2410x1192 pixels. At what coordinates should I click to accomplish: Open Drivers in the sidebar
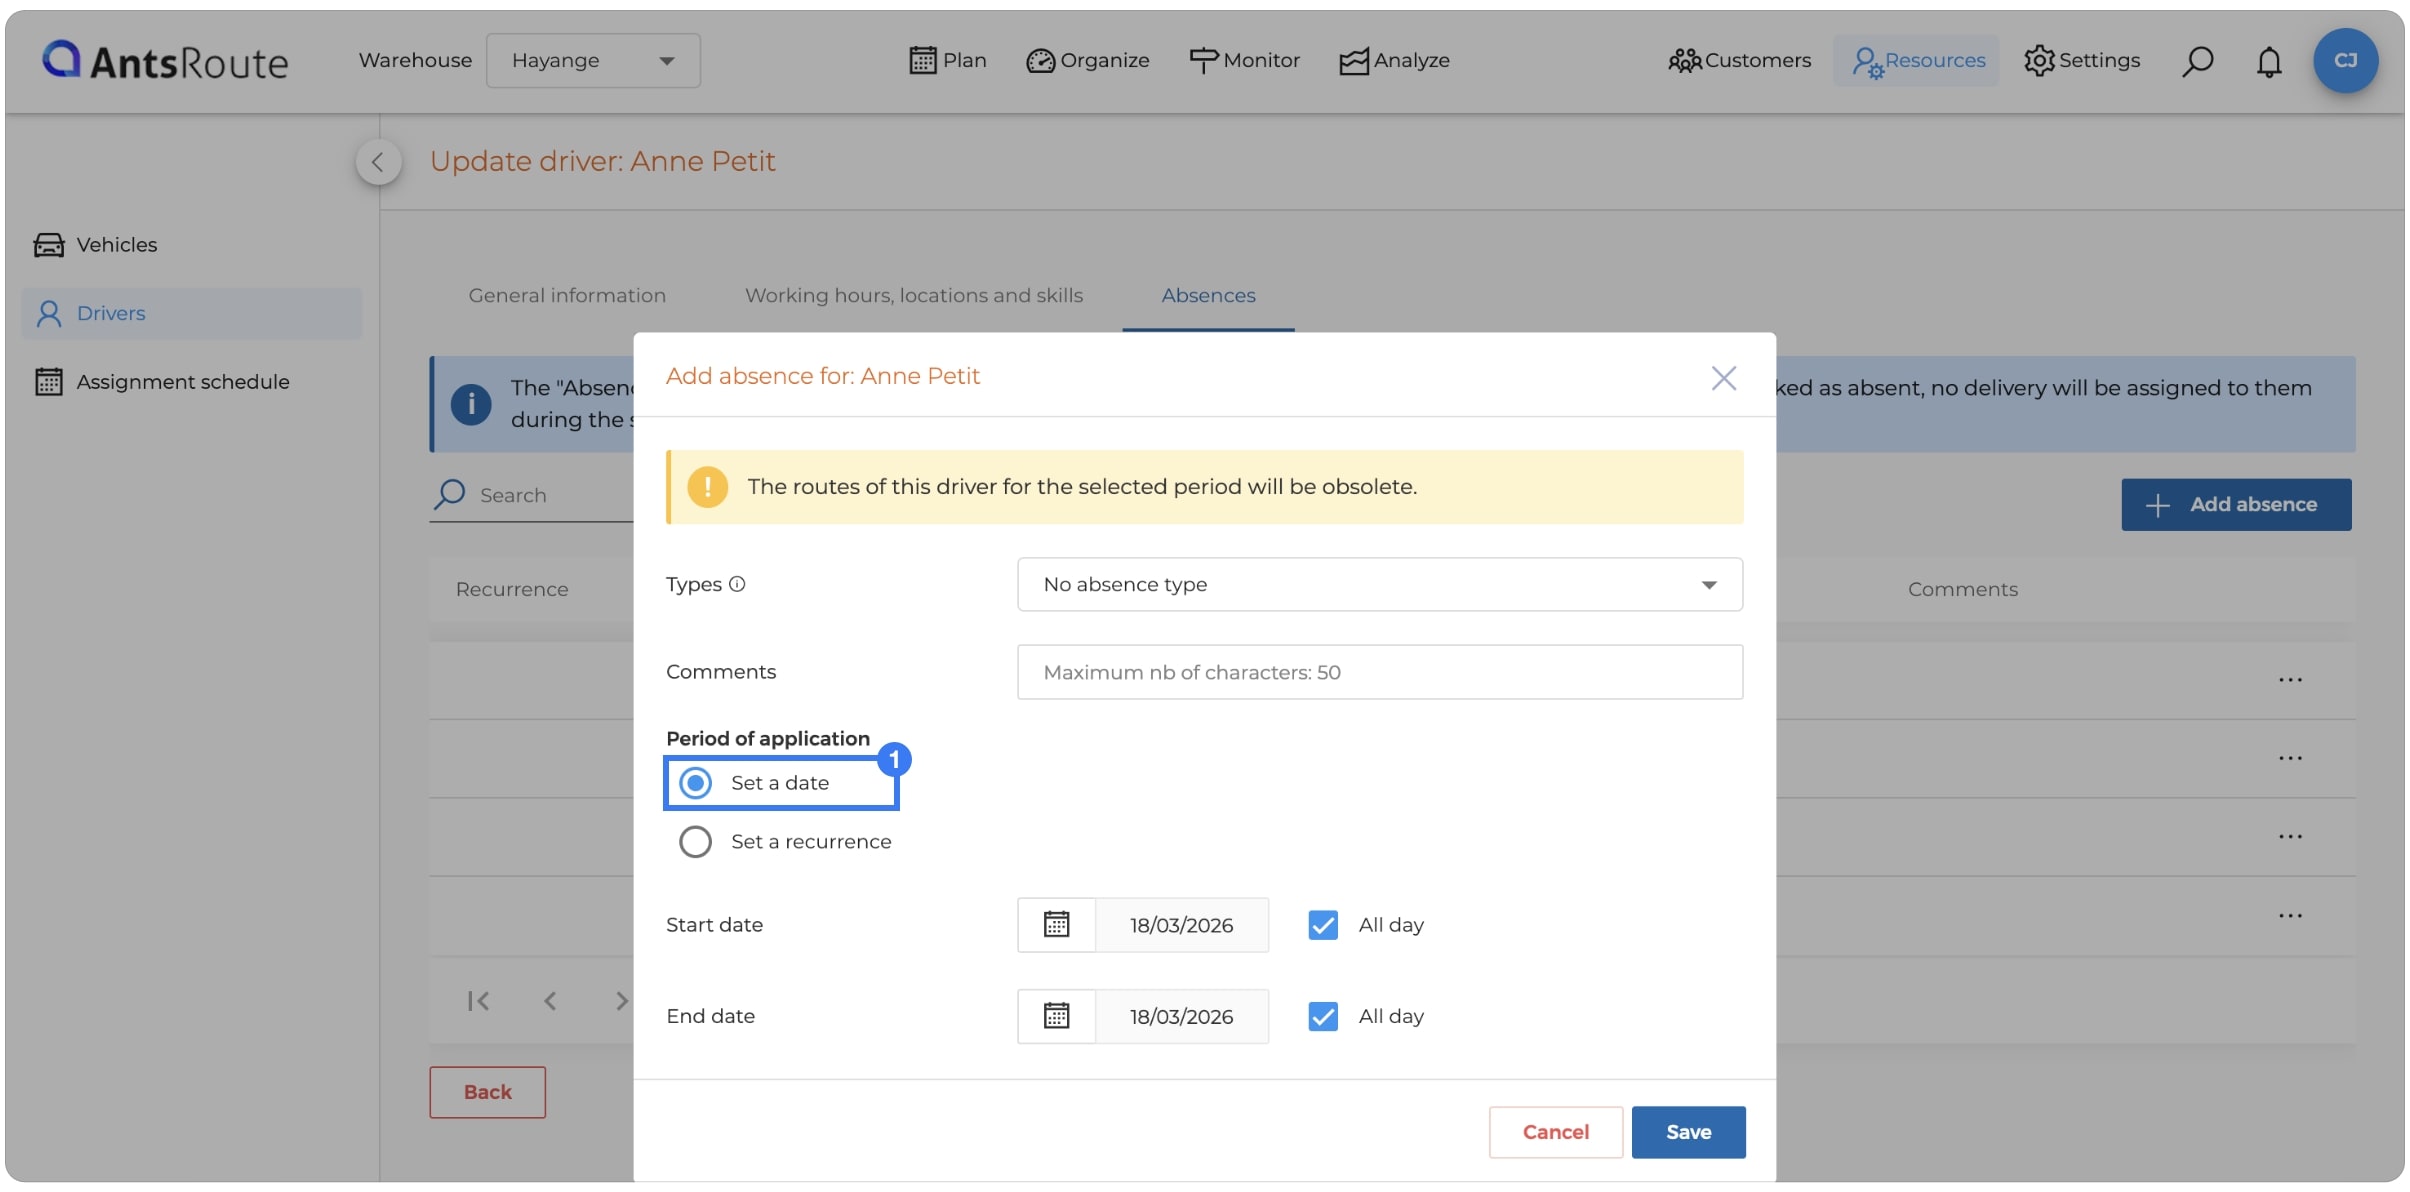192,313
